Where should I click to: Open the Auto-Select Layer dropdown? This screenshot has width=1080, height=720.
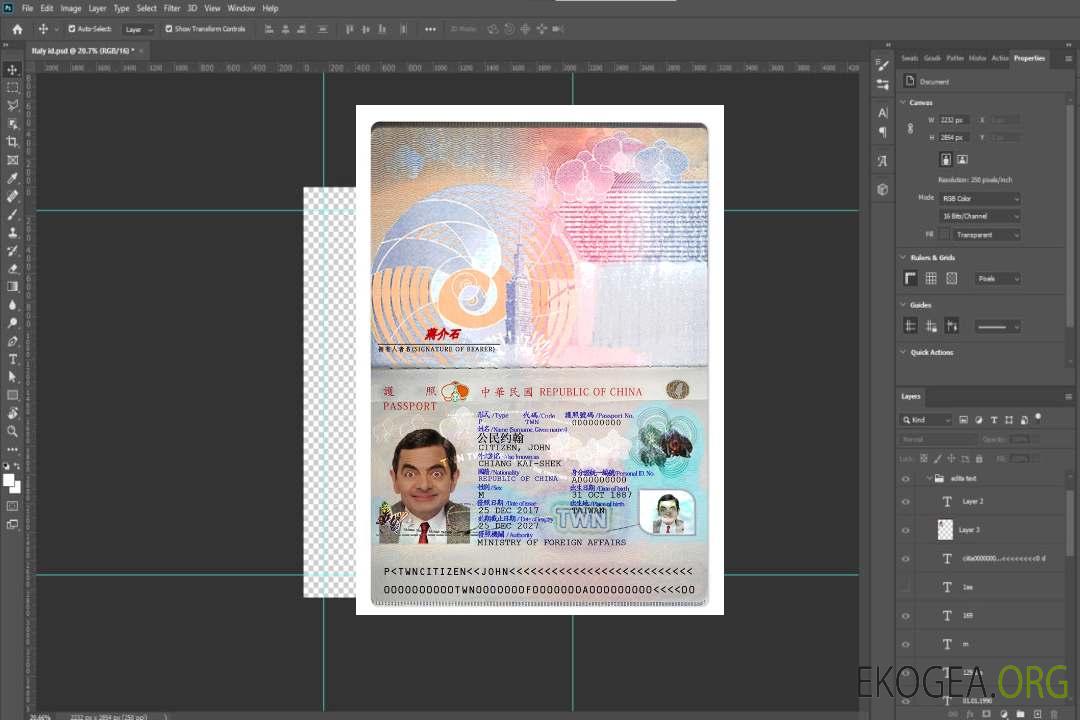(x=138, y=29)
